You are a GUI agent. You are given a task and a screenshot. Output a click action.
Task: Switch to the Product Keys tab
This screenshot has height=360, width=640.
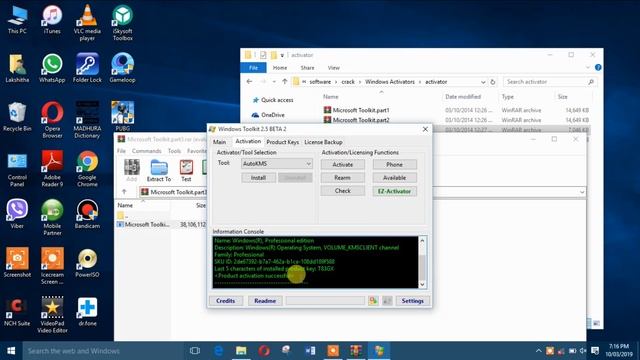(282, 142)
